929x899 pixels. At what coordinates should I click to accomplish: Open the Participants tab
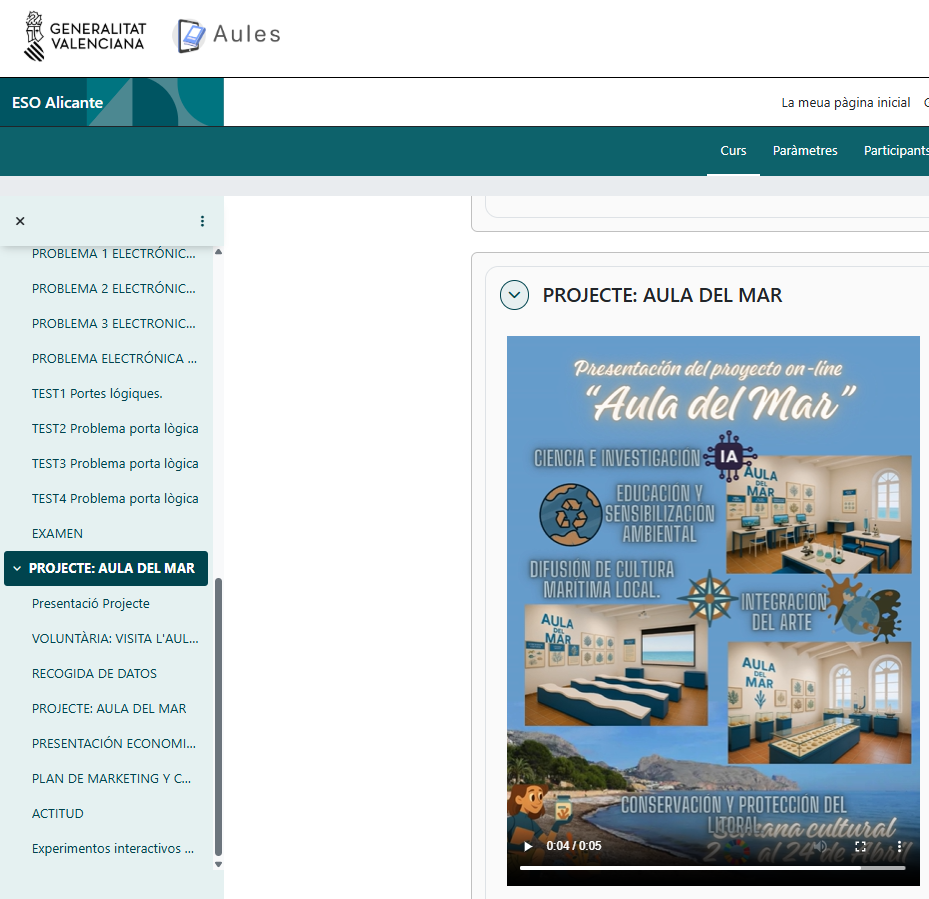896,151
